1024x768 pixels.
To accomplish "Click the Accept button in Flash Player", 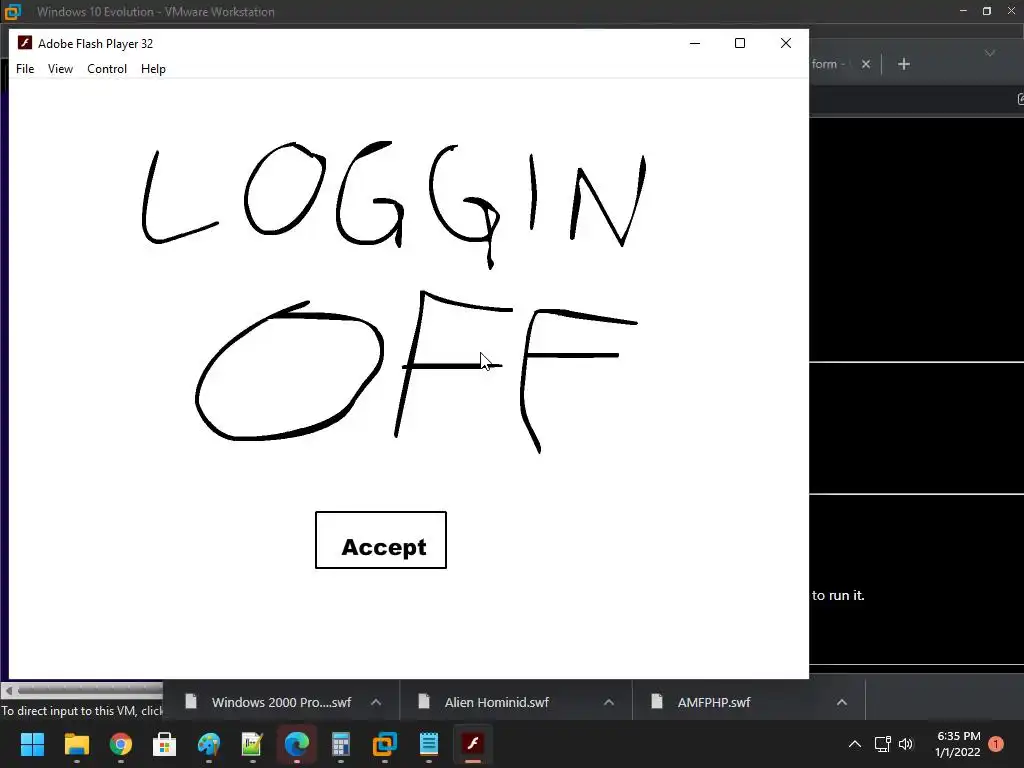I will coord(381,540).
